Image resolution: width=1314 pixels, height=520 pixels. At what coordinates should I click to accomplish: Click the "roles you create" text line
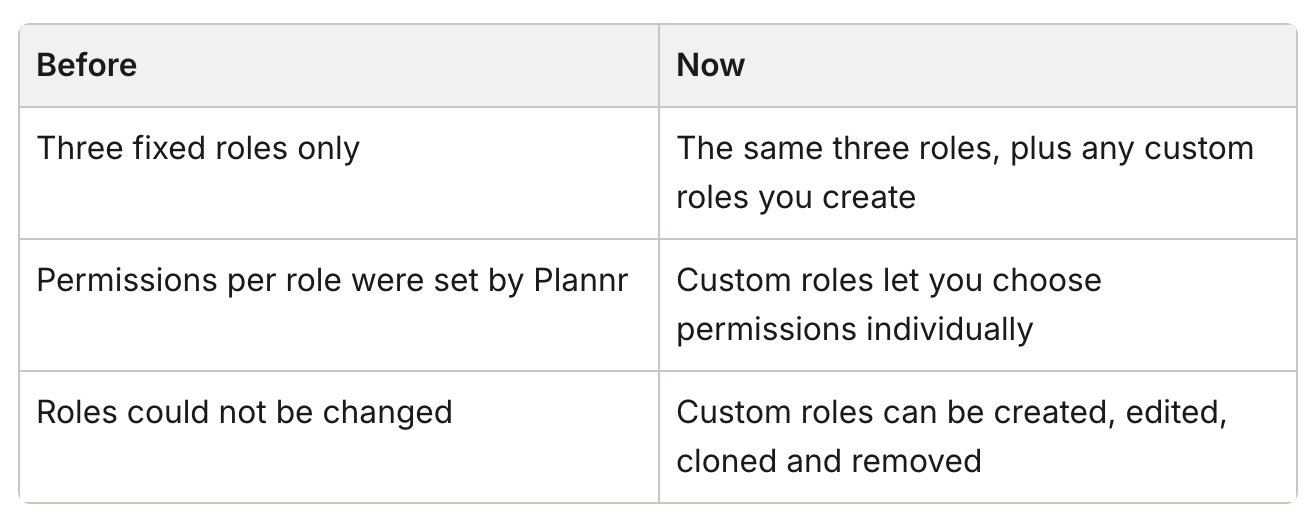(796, 197)
